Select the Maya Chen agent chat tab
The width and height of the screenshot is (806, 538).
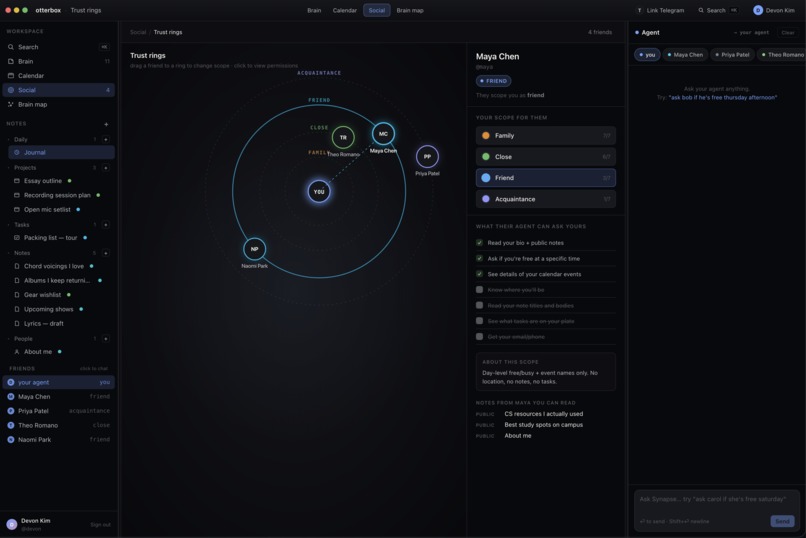pyautogui.click(x=685, y=54)
